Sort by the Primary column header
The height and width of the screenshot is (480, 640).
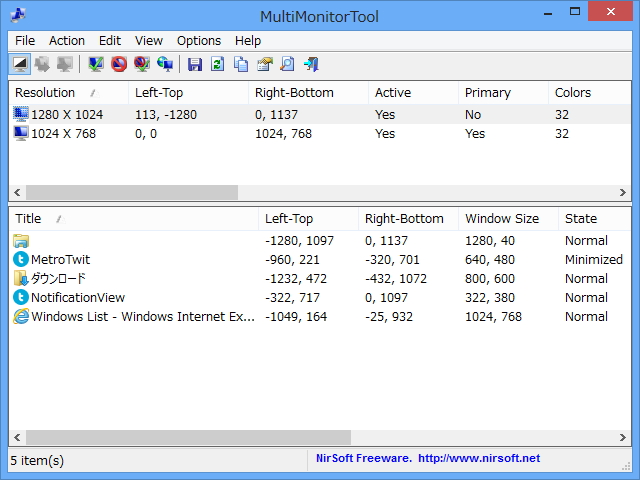(503, 93)
